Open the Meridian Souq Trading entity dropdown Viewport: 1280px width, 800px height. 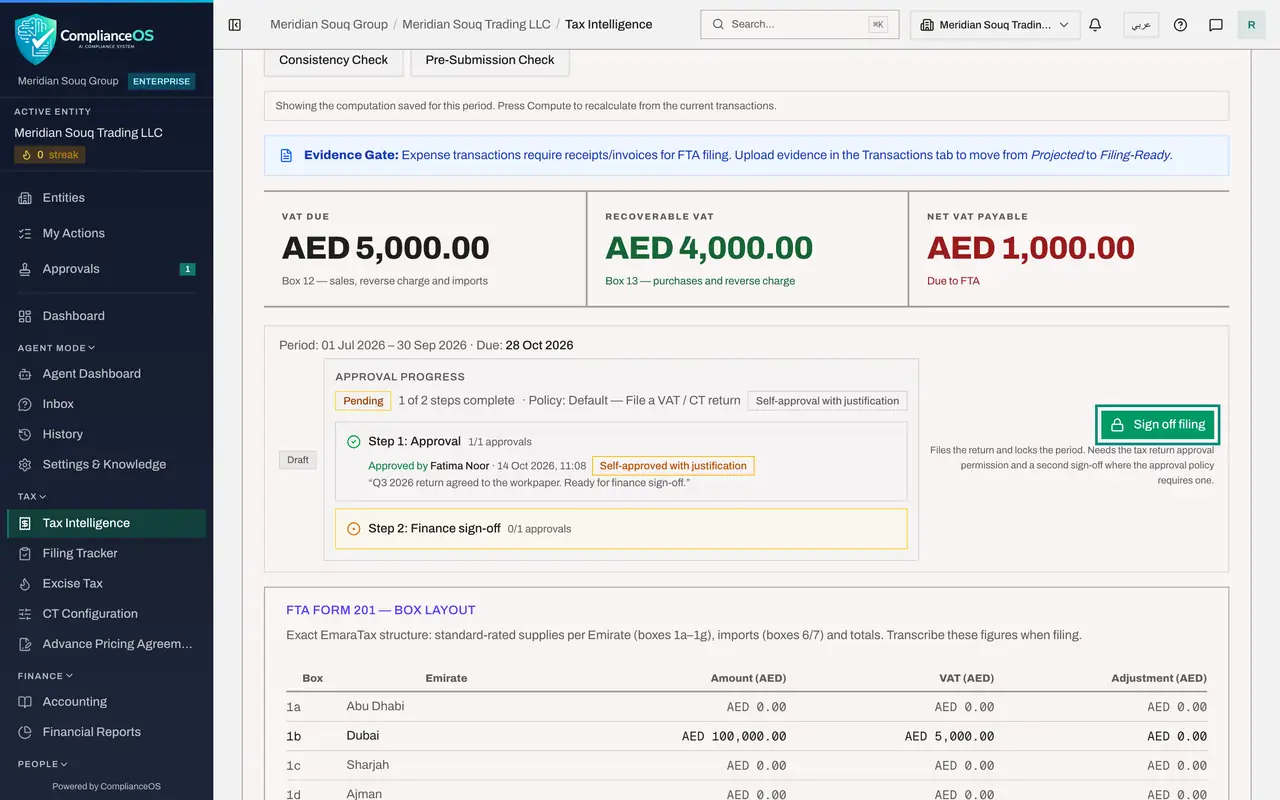995,25
